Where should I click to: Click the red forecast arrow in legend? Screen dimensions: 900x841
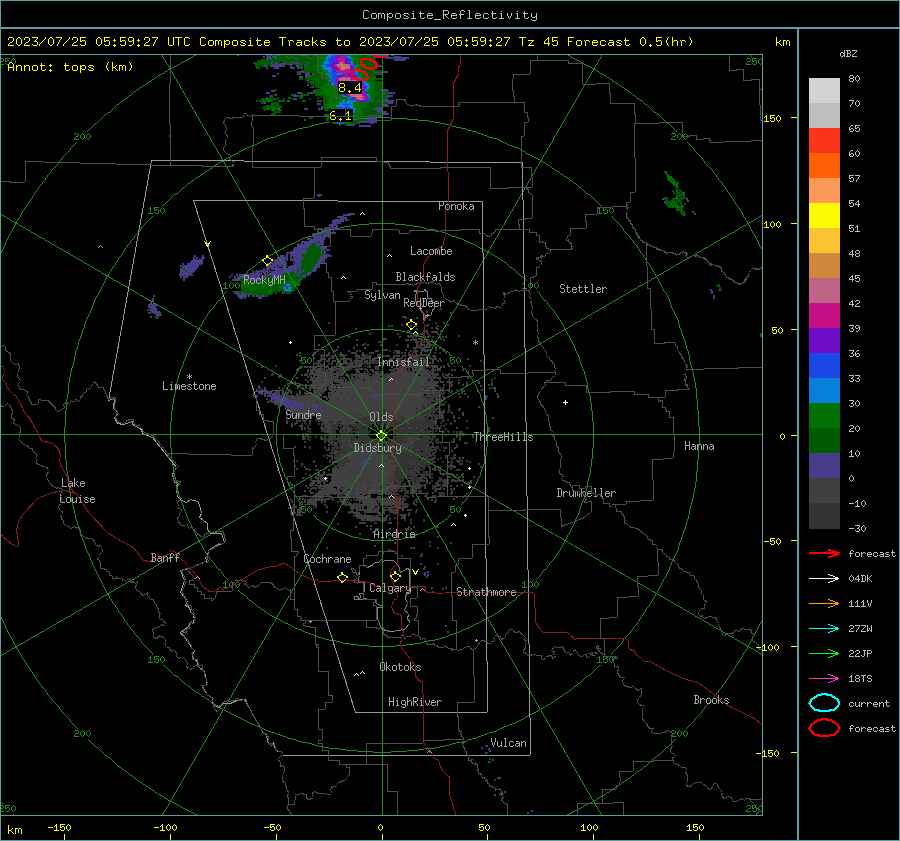point(824,553)
